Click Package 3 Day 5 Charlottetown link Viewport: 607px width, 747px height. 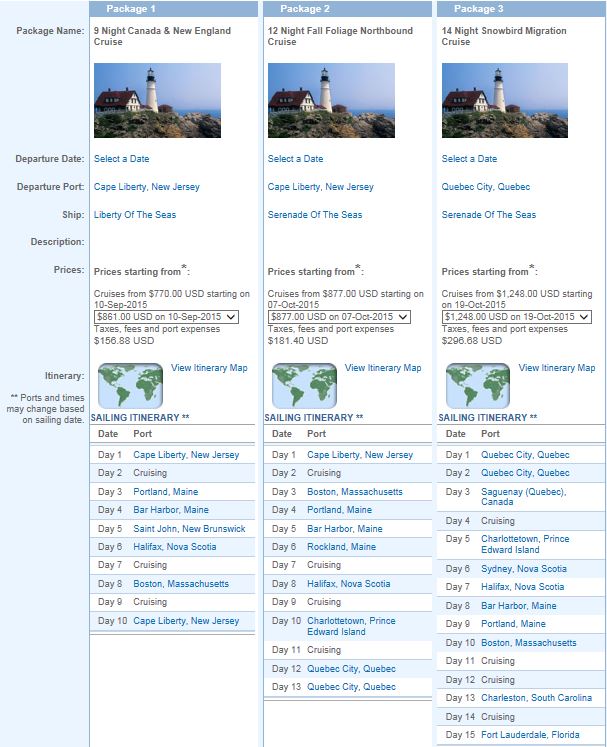[525, 544]
